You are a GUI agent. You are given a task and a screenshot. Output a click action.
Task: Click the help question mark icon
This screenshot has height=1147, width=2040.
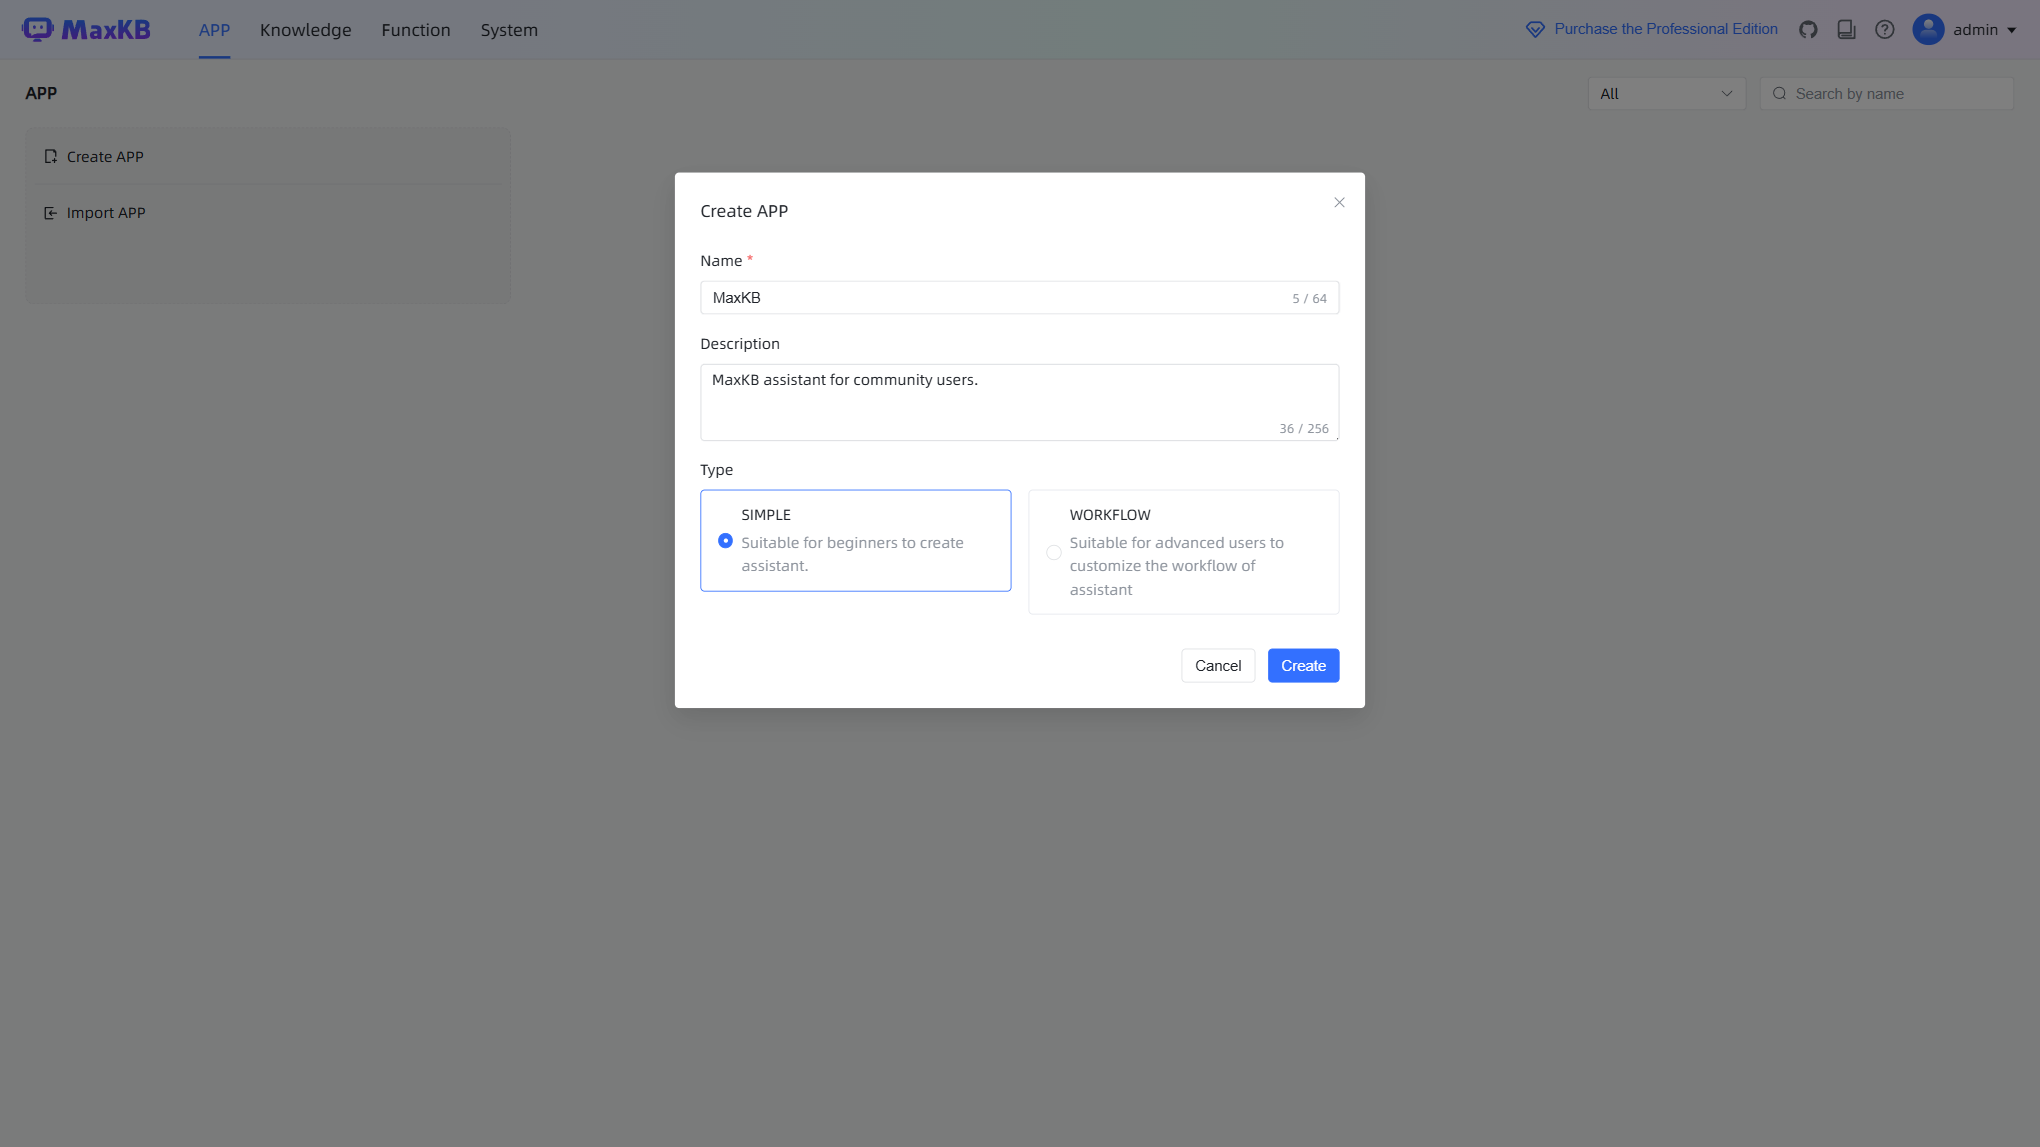1884,29
